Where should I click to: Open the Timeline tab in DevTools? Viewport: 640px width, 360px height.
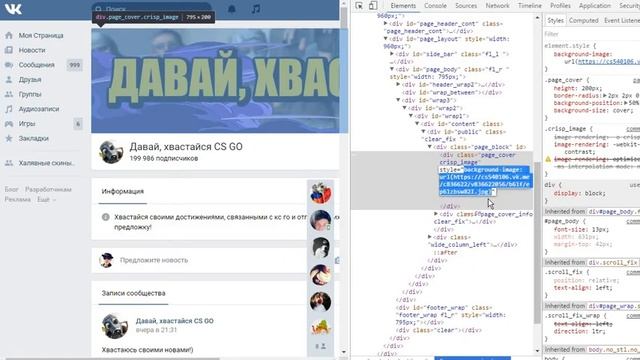pyautogui.click(x=529, y=6)
